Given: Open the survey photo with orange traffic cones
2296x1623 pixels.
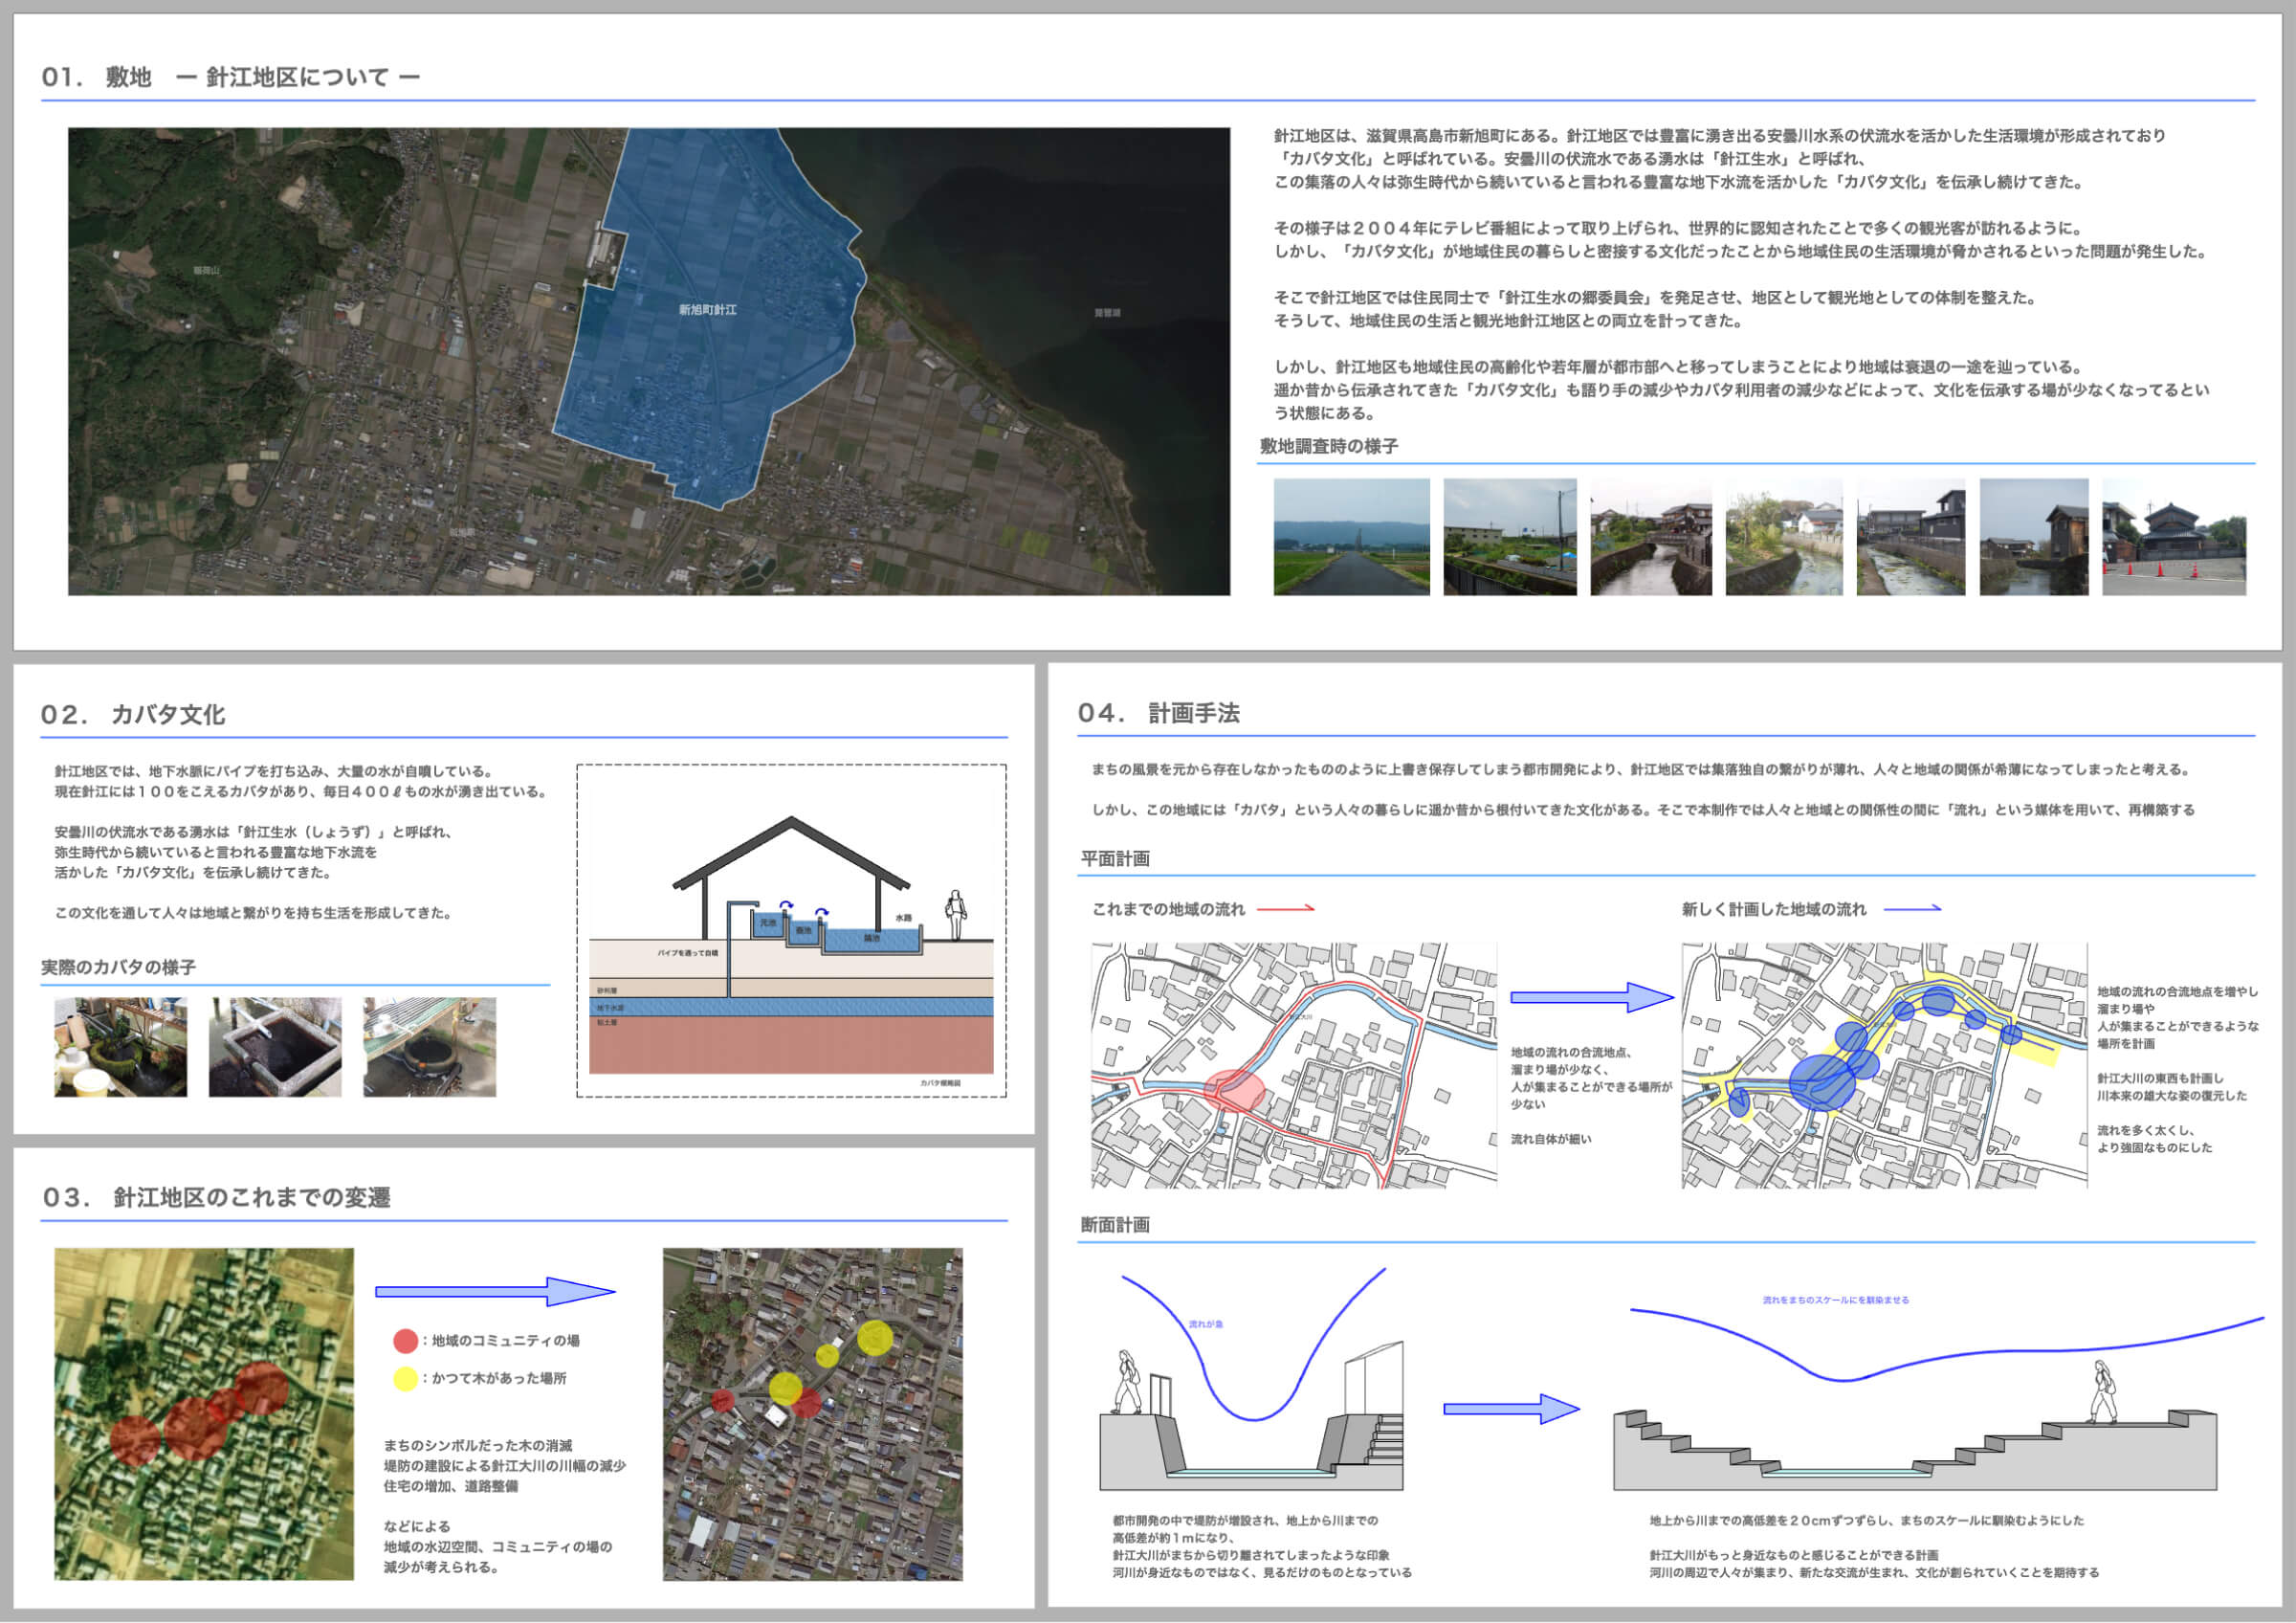Looking at the screenshot, I should [2174, 537].
